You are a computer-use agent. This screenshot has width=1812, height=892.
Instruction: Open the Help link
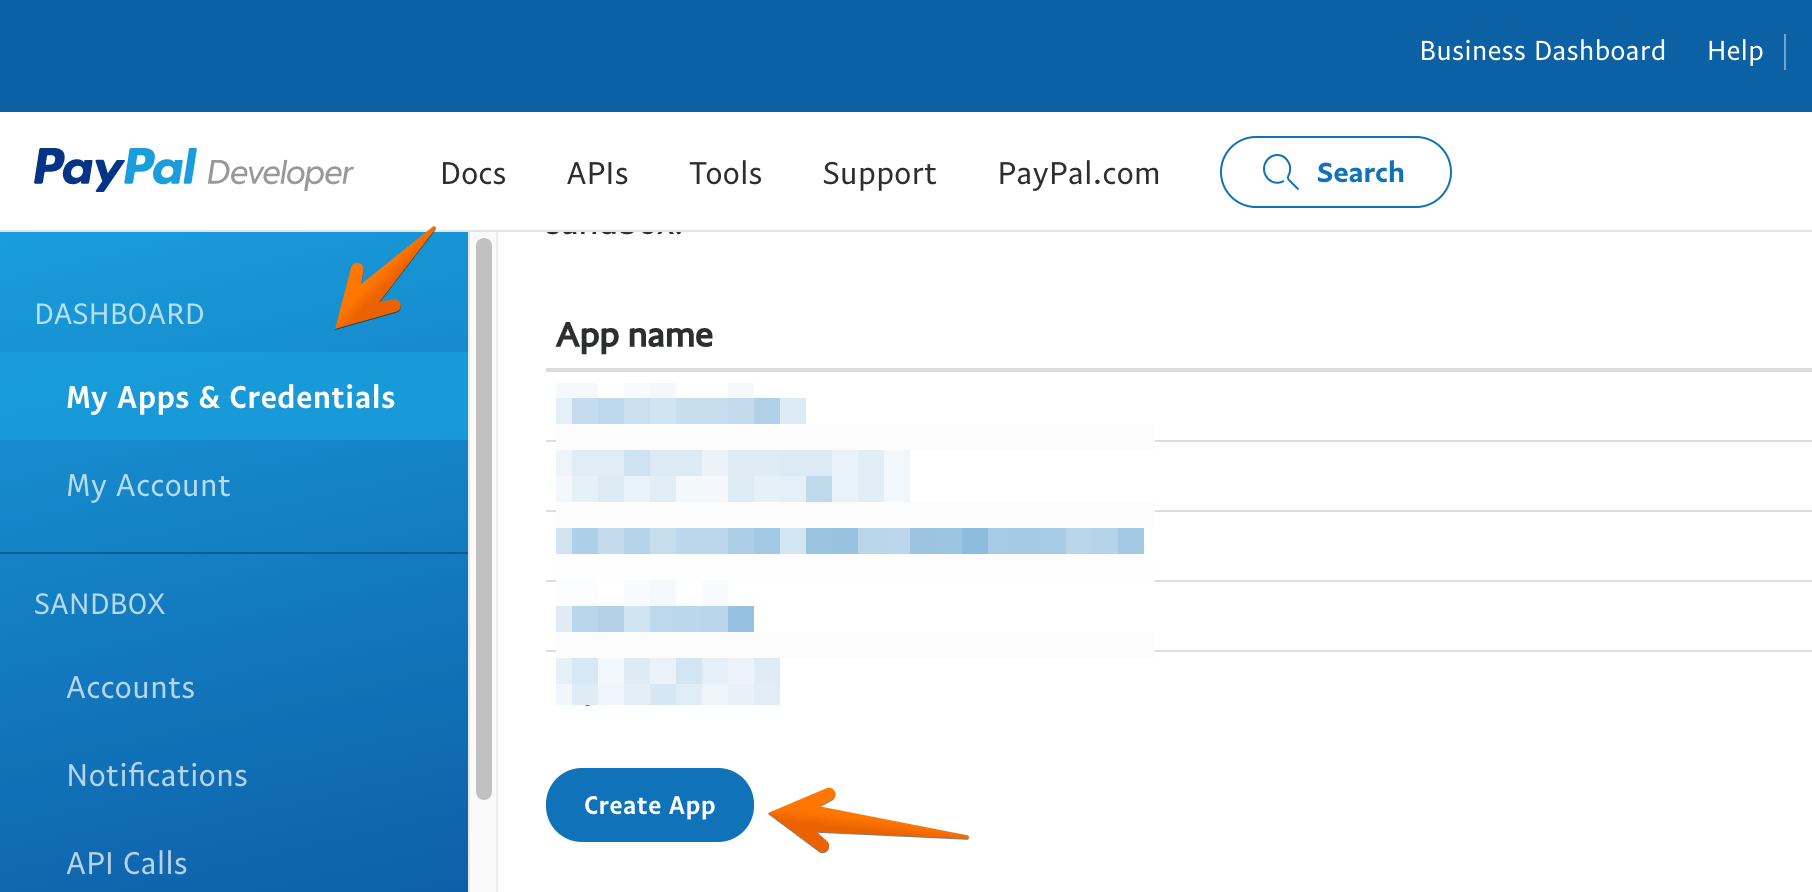[1735, 51]
